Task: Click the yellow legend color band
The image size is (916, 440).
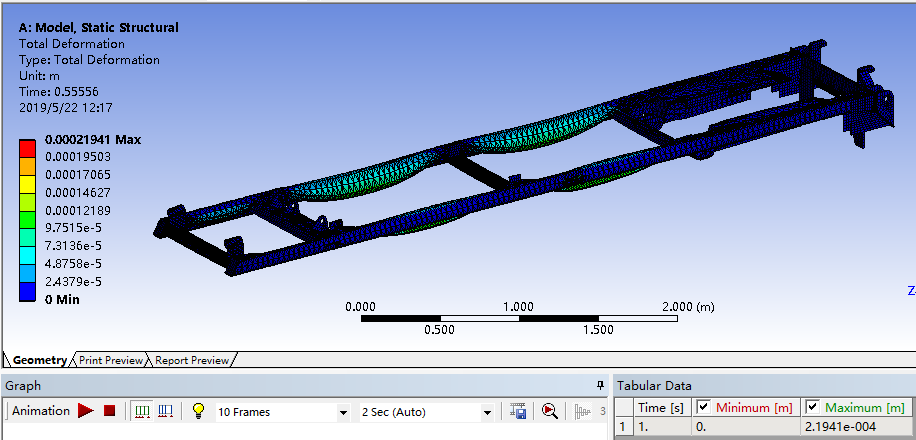Action: (x=27, y=184)
